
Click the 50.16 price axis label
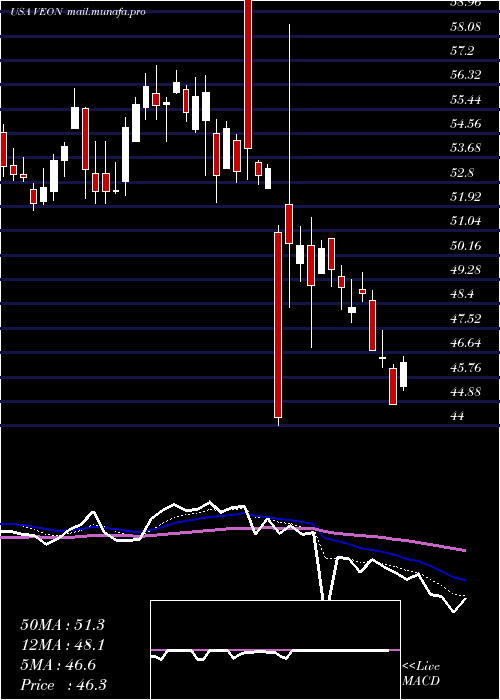(x=466, y=246)
